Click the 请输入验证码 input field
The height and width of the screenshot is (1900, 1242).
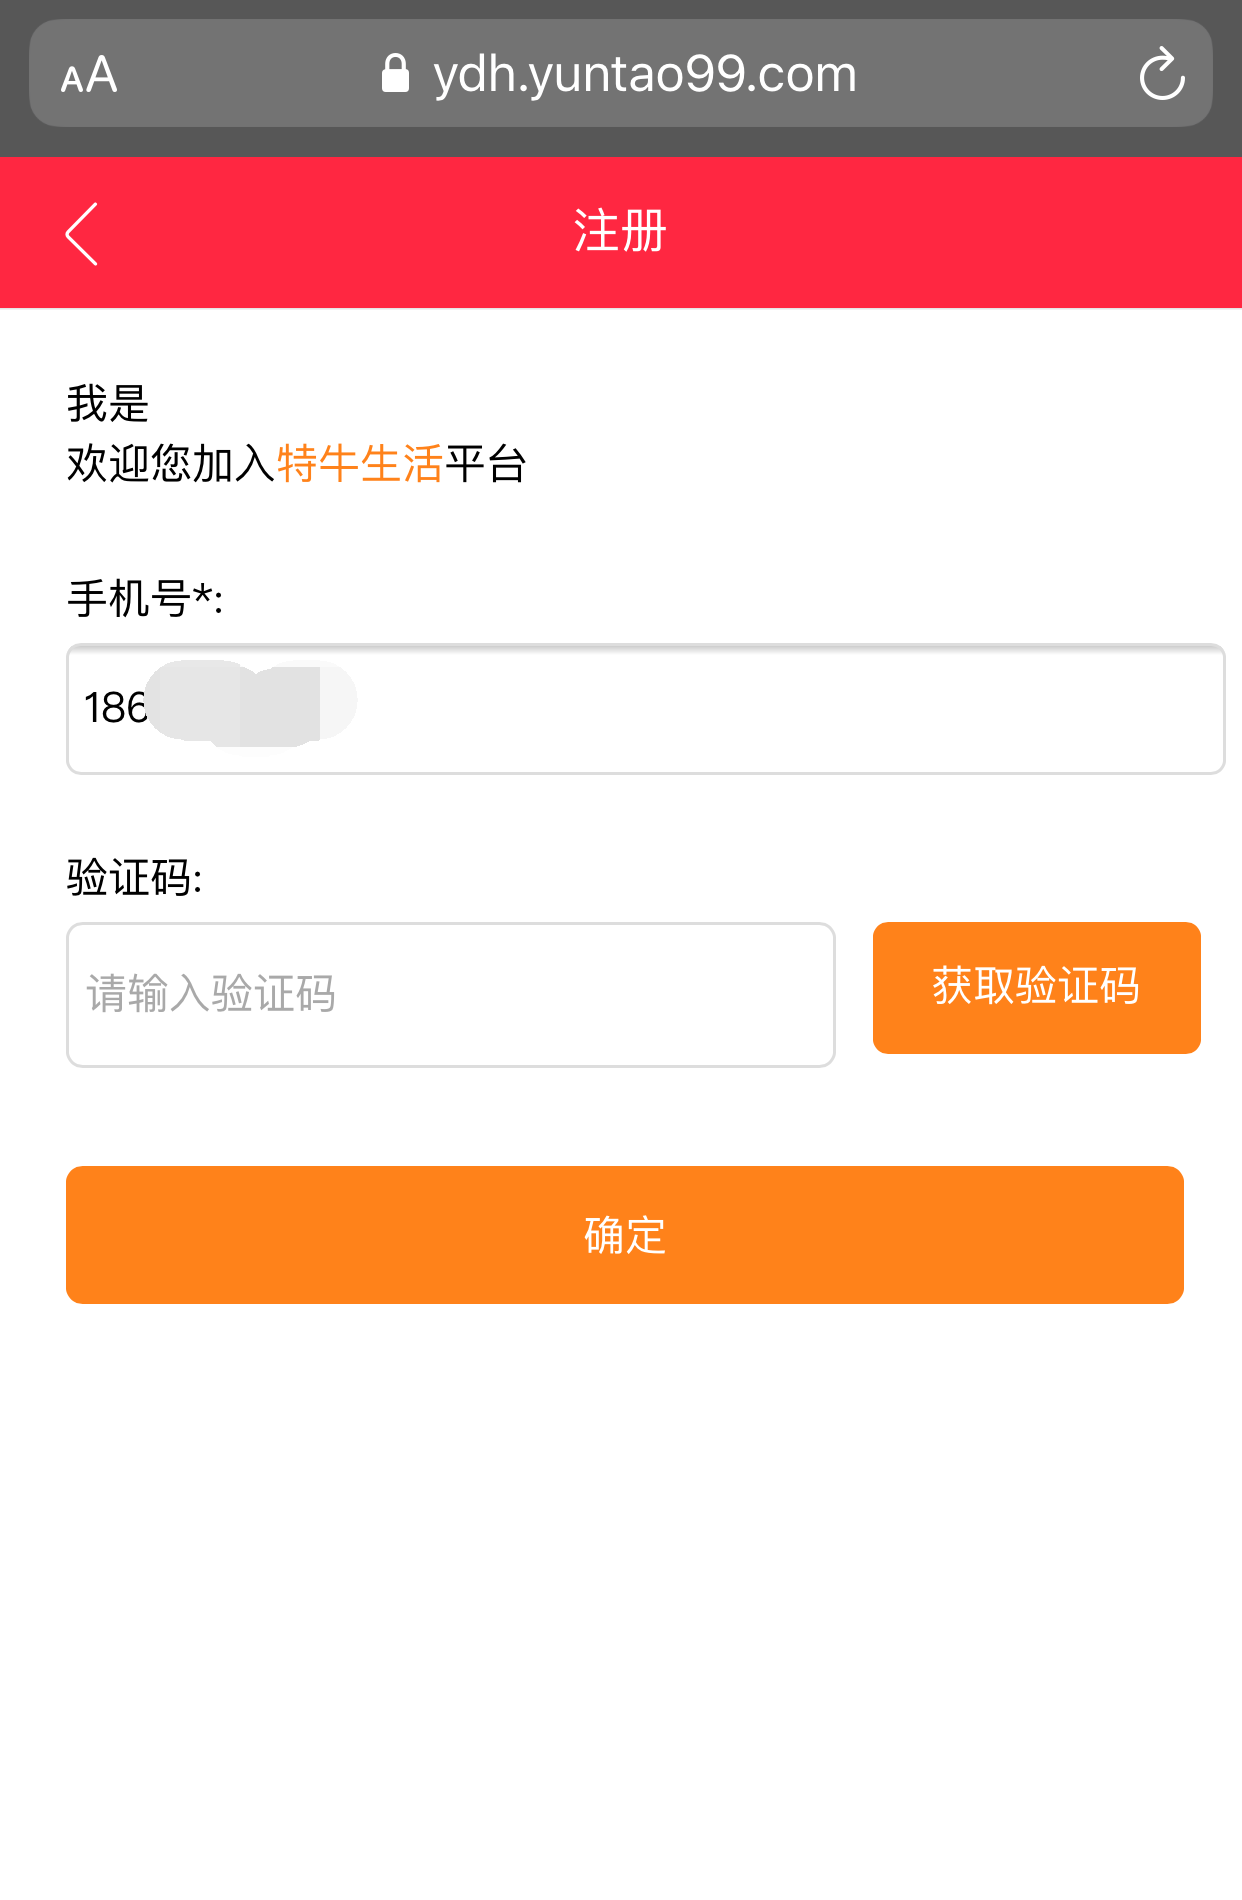click(450, 995)
